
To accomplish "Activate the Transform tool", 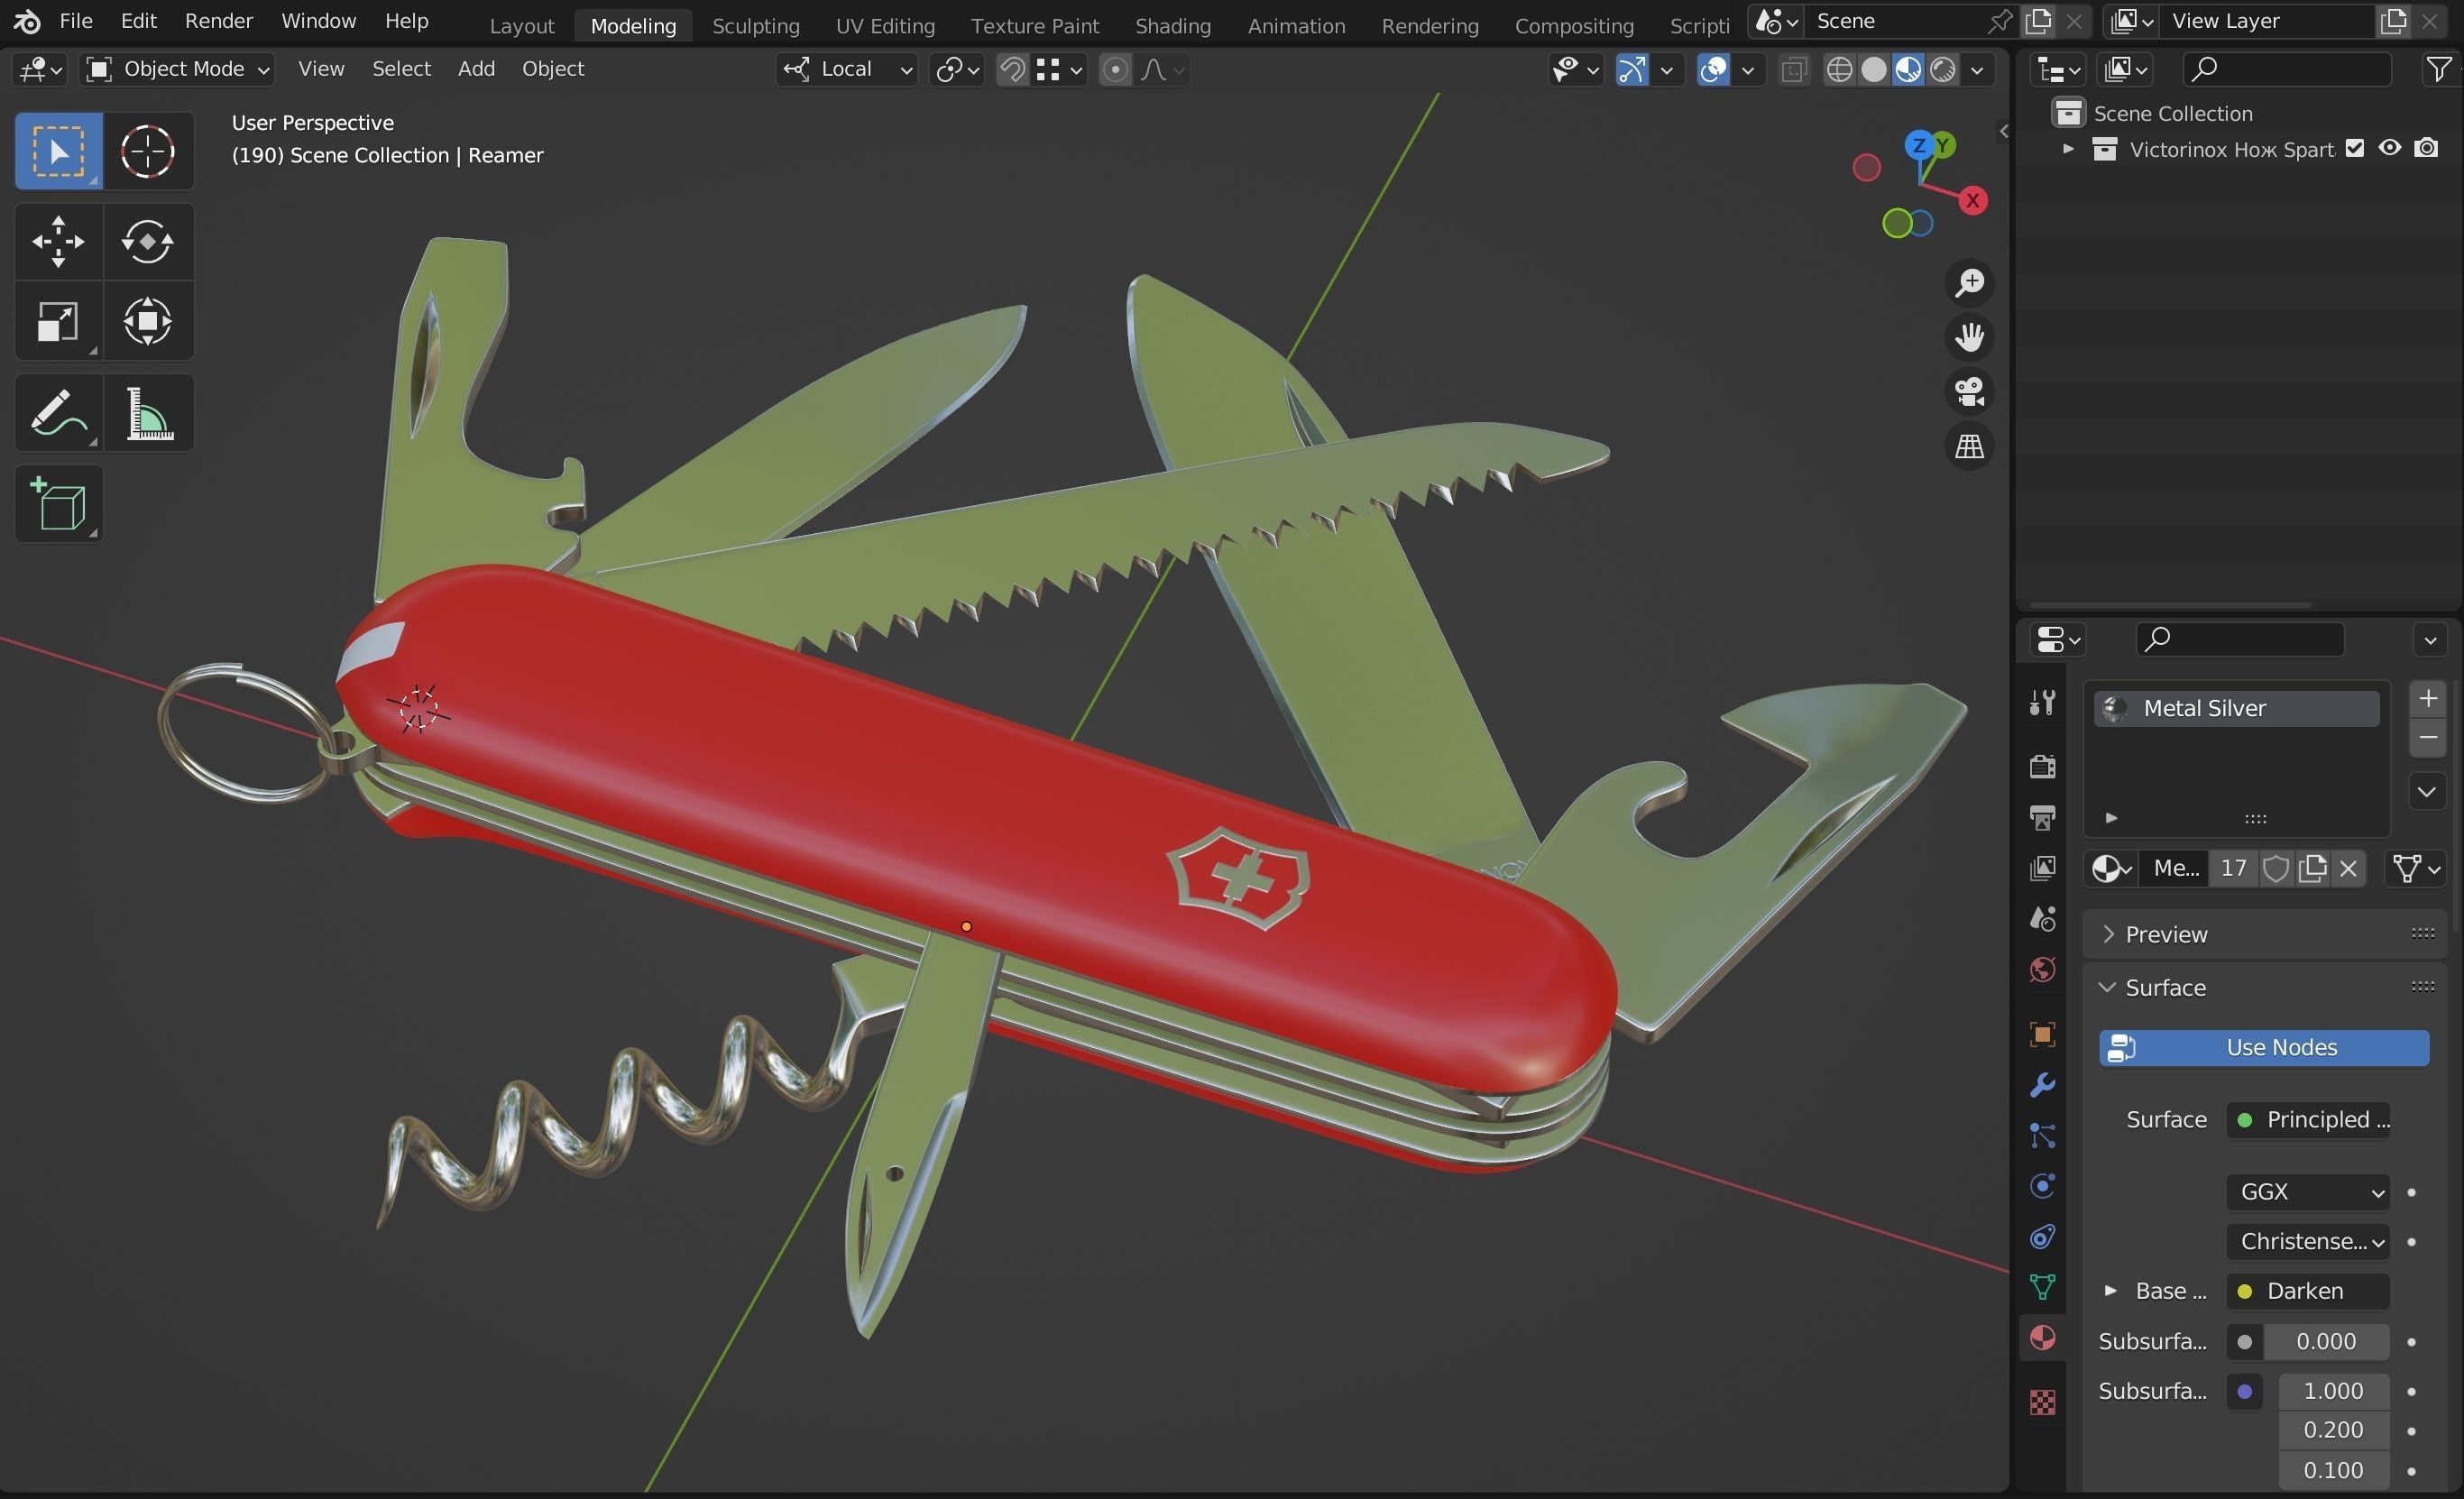I will tap(148, 322).
